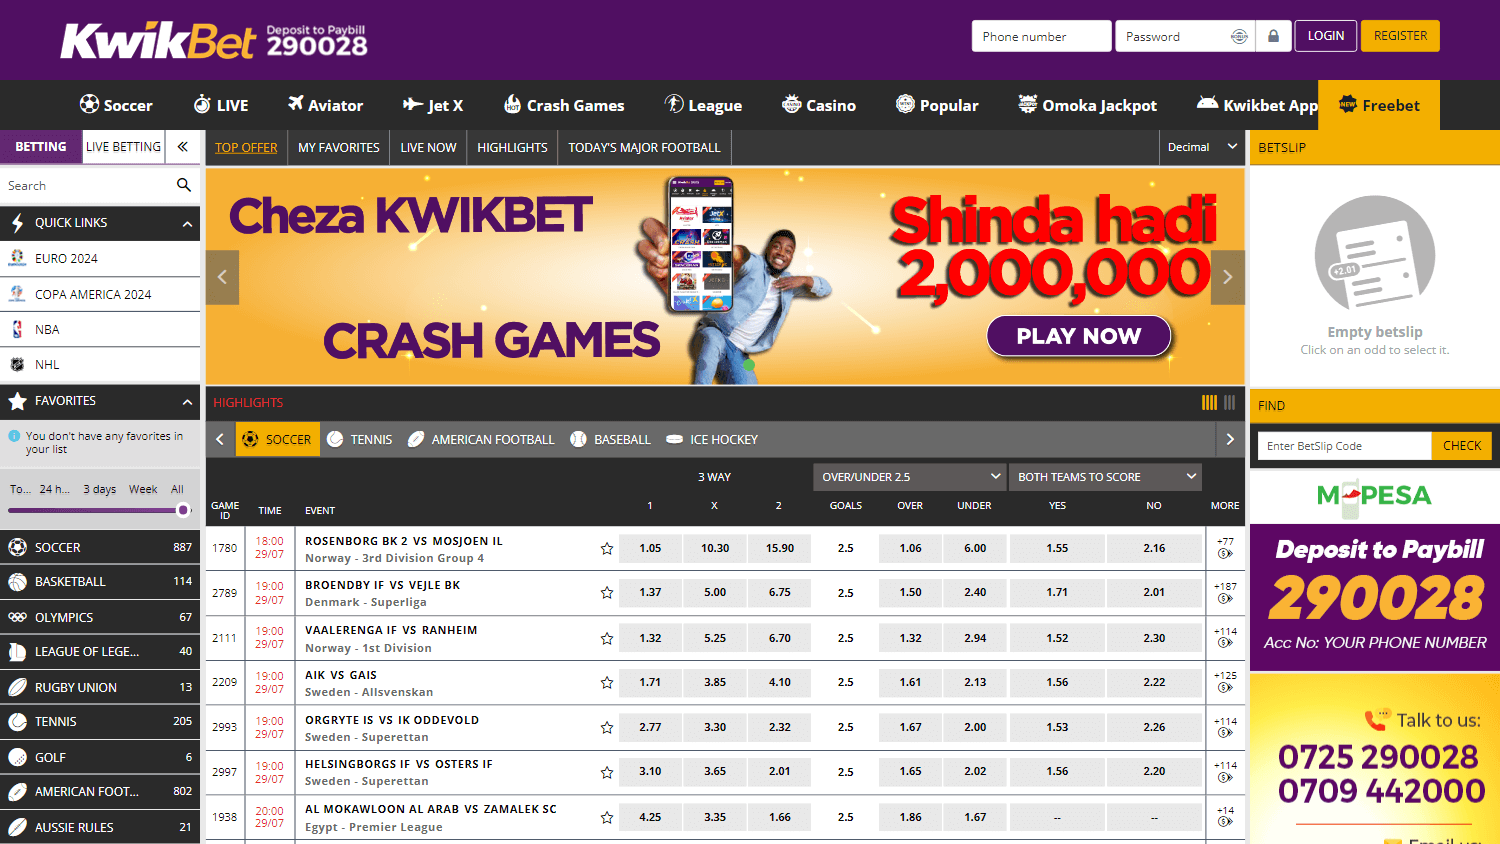Open the Decimal odds format dropdown
Screen dimensions: 1500x844
pyautogui.click(x=1203, y=147)
